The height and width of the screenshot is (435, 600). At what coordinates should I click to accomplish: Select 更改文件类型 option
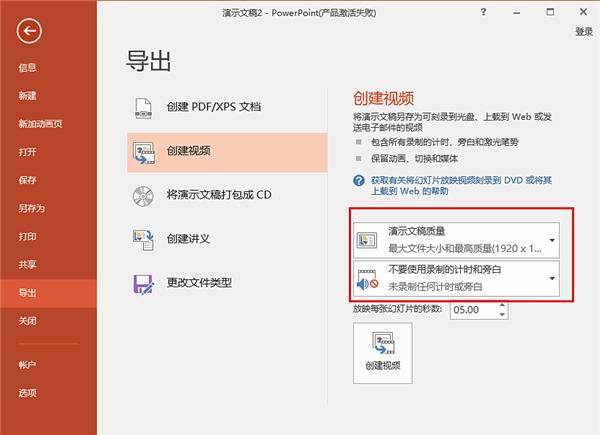pyautogui.click(x=227, y=283)
